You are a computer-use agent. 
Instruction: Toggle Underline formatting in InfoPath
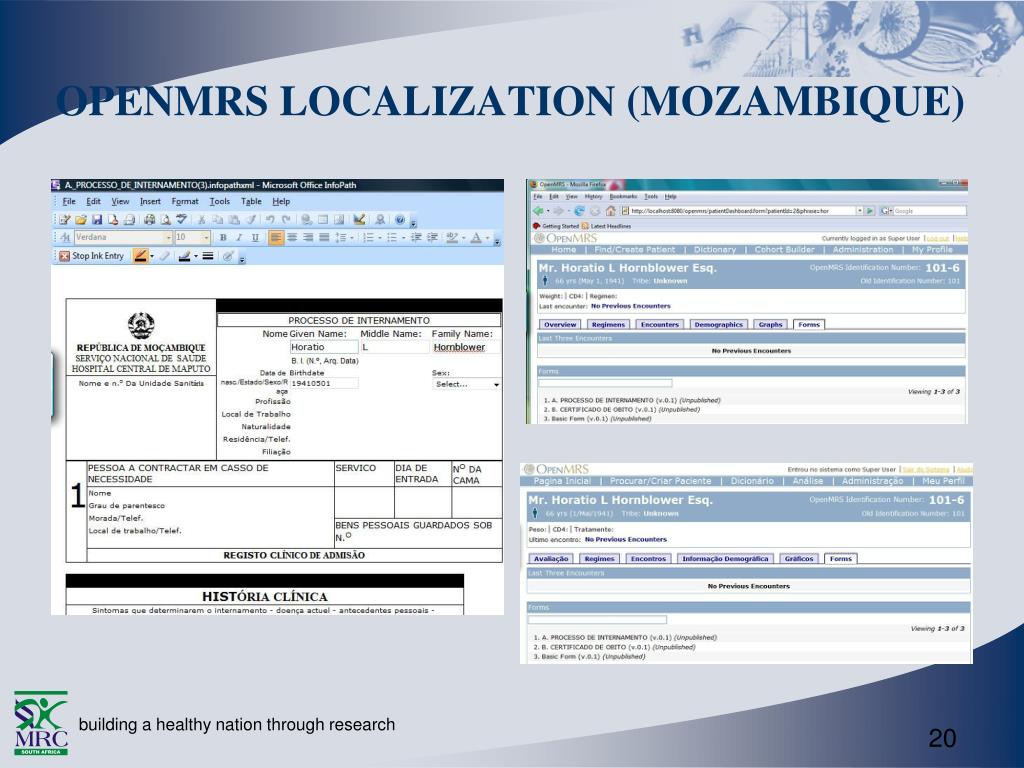(255, 238)
